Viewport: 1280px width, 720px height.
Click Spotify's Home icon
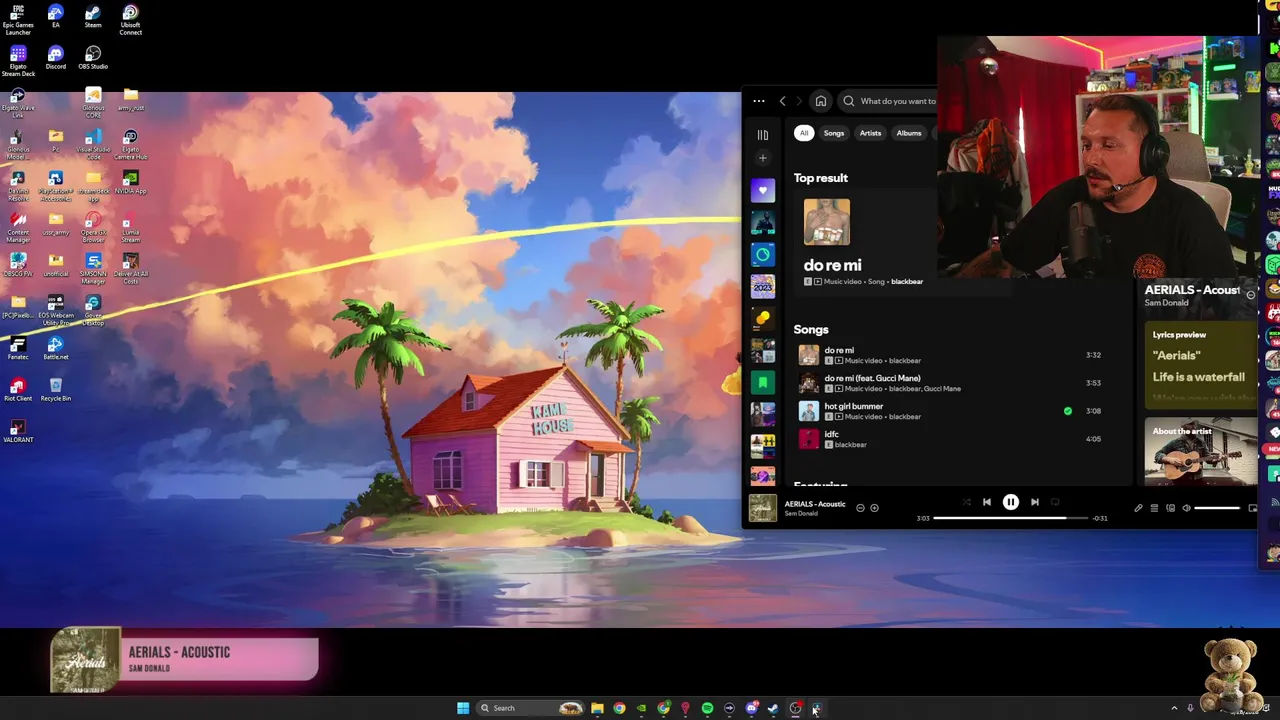820,101
